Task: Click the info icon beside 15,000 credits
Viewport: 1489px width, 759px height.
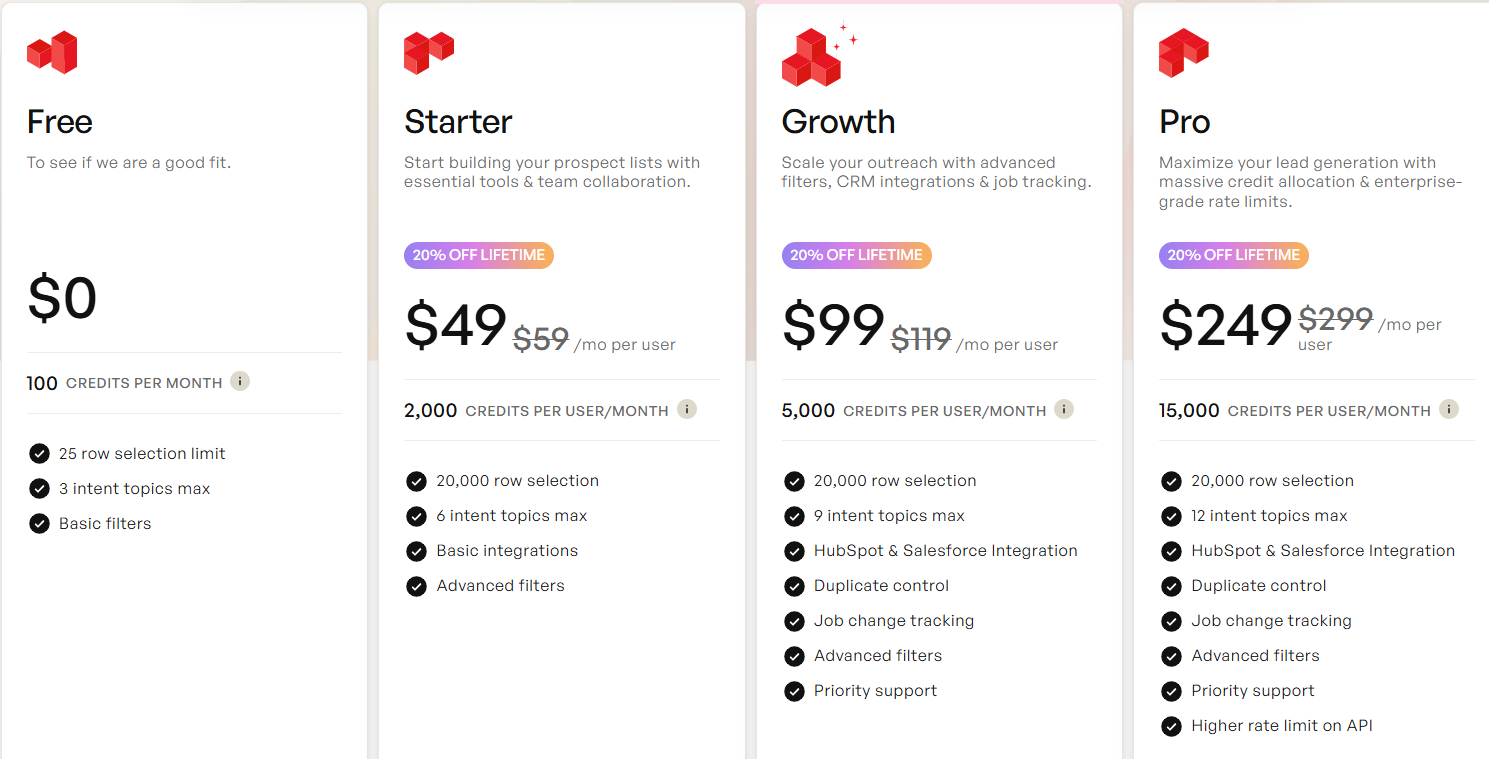Action: tap(1448, 408)
